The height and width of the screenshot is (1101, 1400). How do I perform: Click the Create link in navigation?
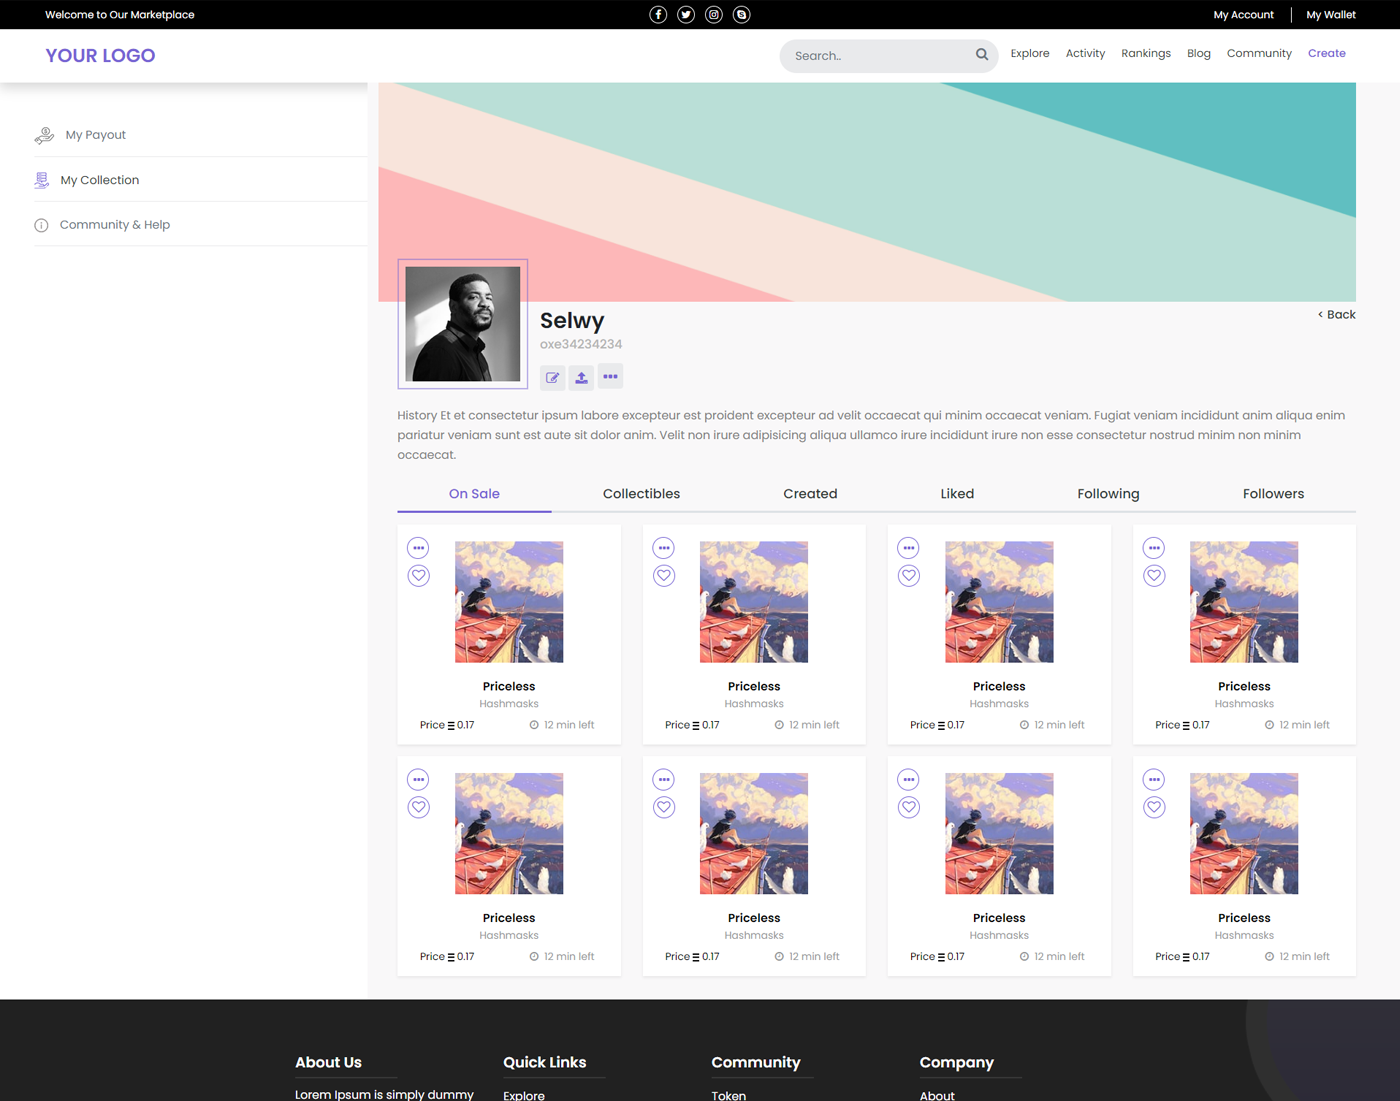1326,53
